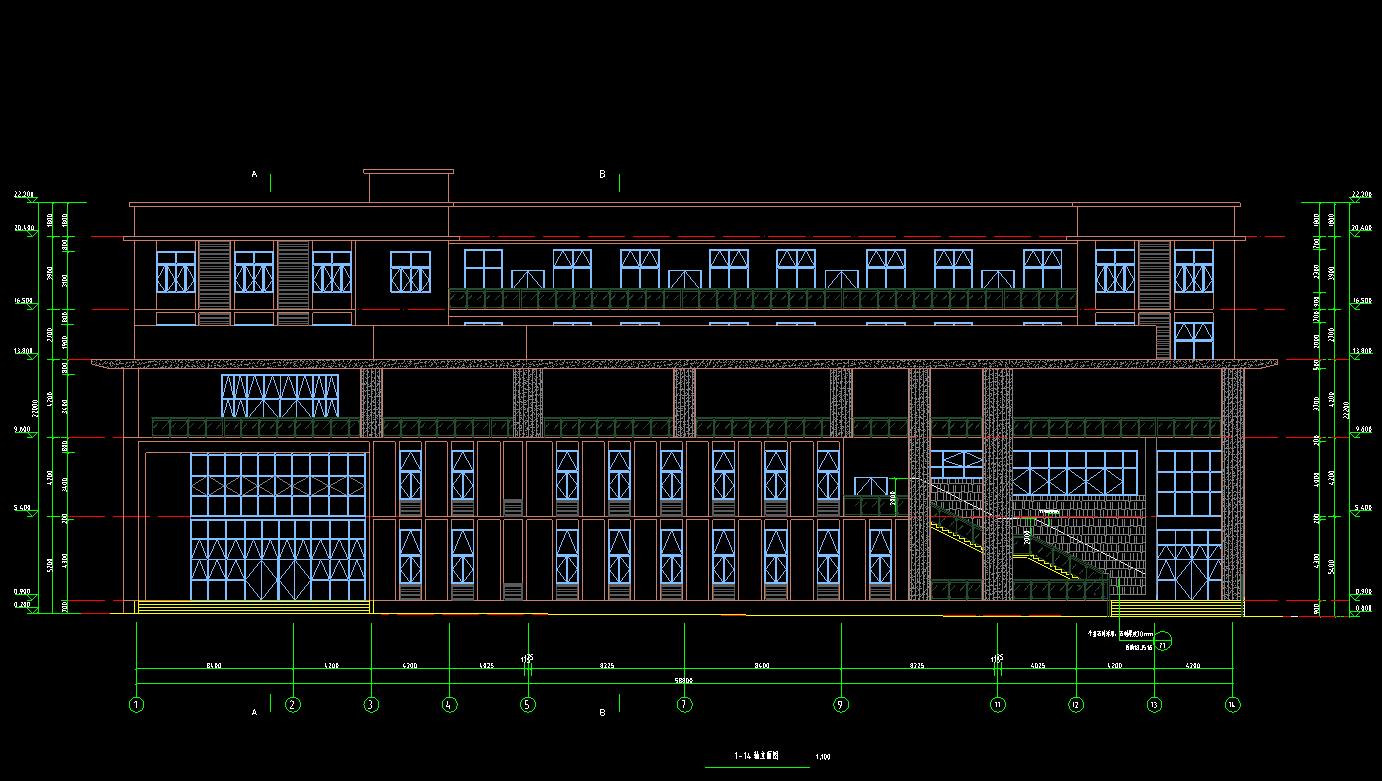The height and width of the screenshot is (781, 1382).
Task: Select the 58100 overall dimension text
Action: 684,681
